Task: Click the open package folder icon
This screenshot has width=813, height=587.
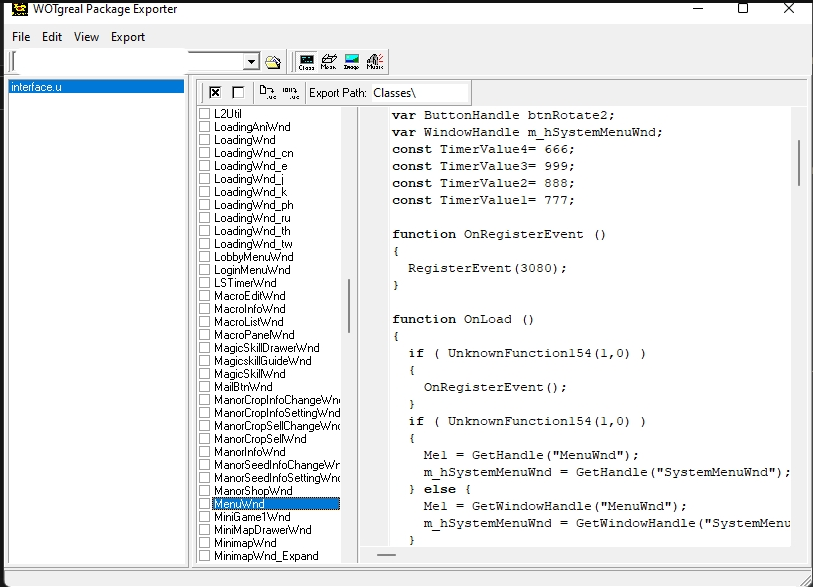Action: (273, 62)
